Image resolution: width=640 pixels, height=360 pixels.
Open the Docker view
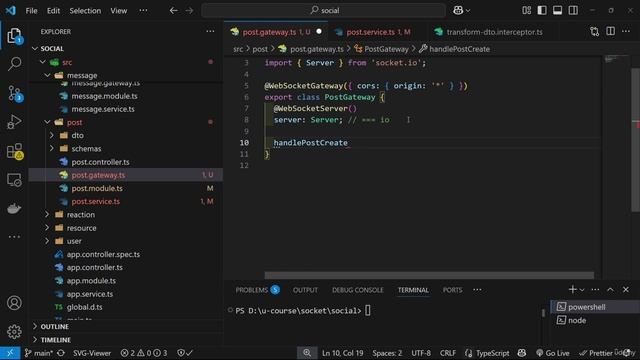14,209
